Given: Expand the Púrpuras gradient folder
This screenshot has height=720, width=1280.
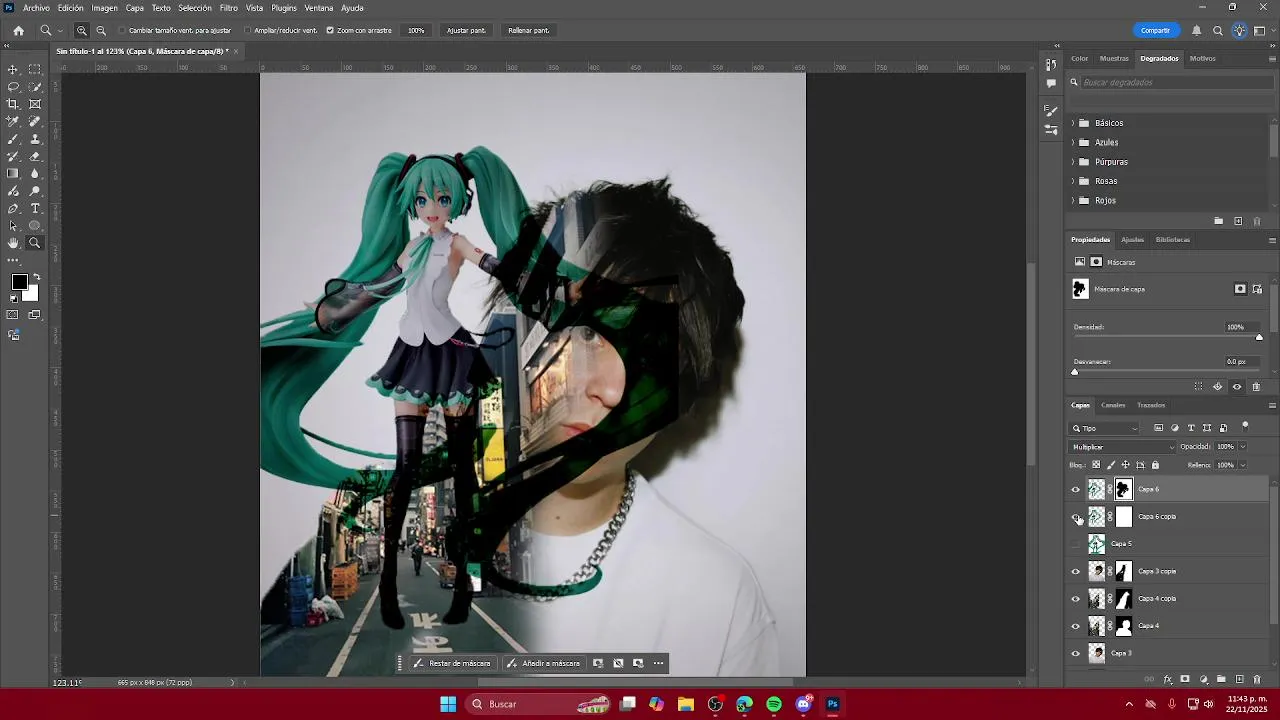Looking at the screenshot, I should (1073, 162).
